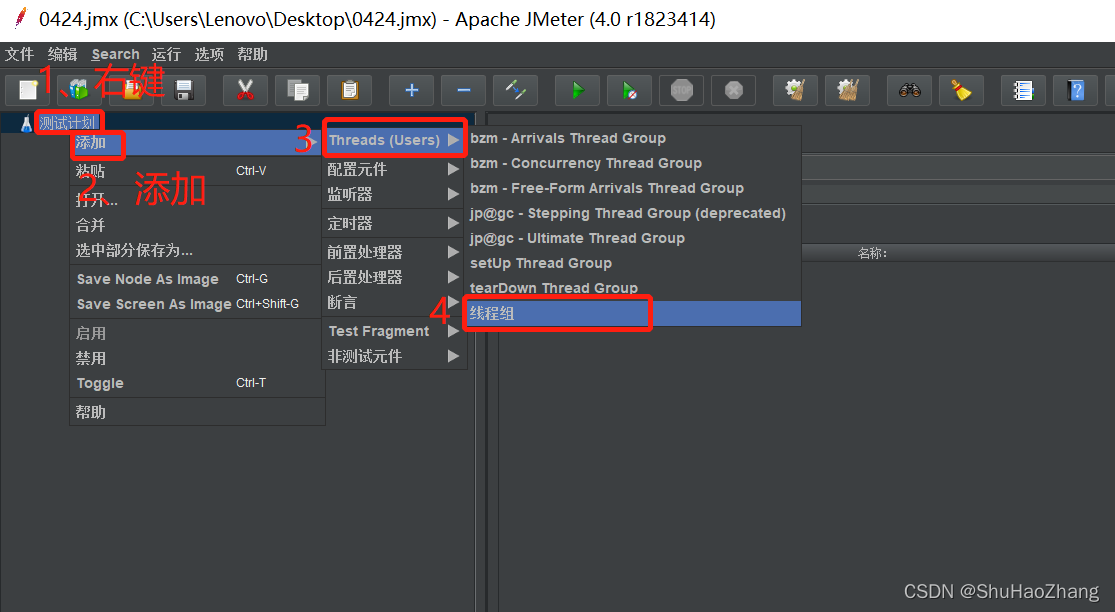Expand the 前置处理器 submenu
Screen dimensions: 1115x612
395,252
